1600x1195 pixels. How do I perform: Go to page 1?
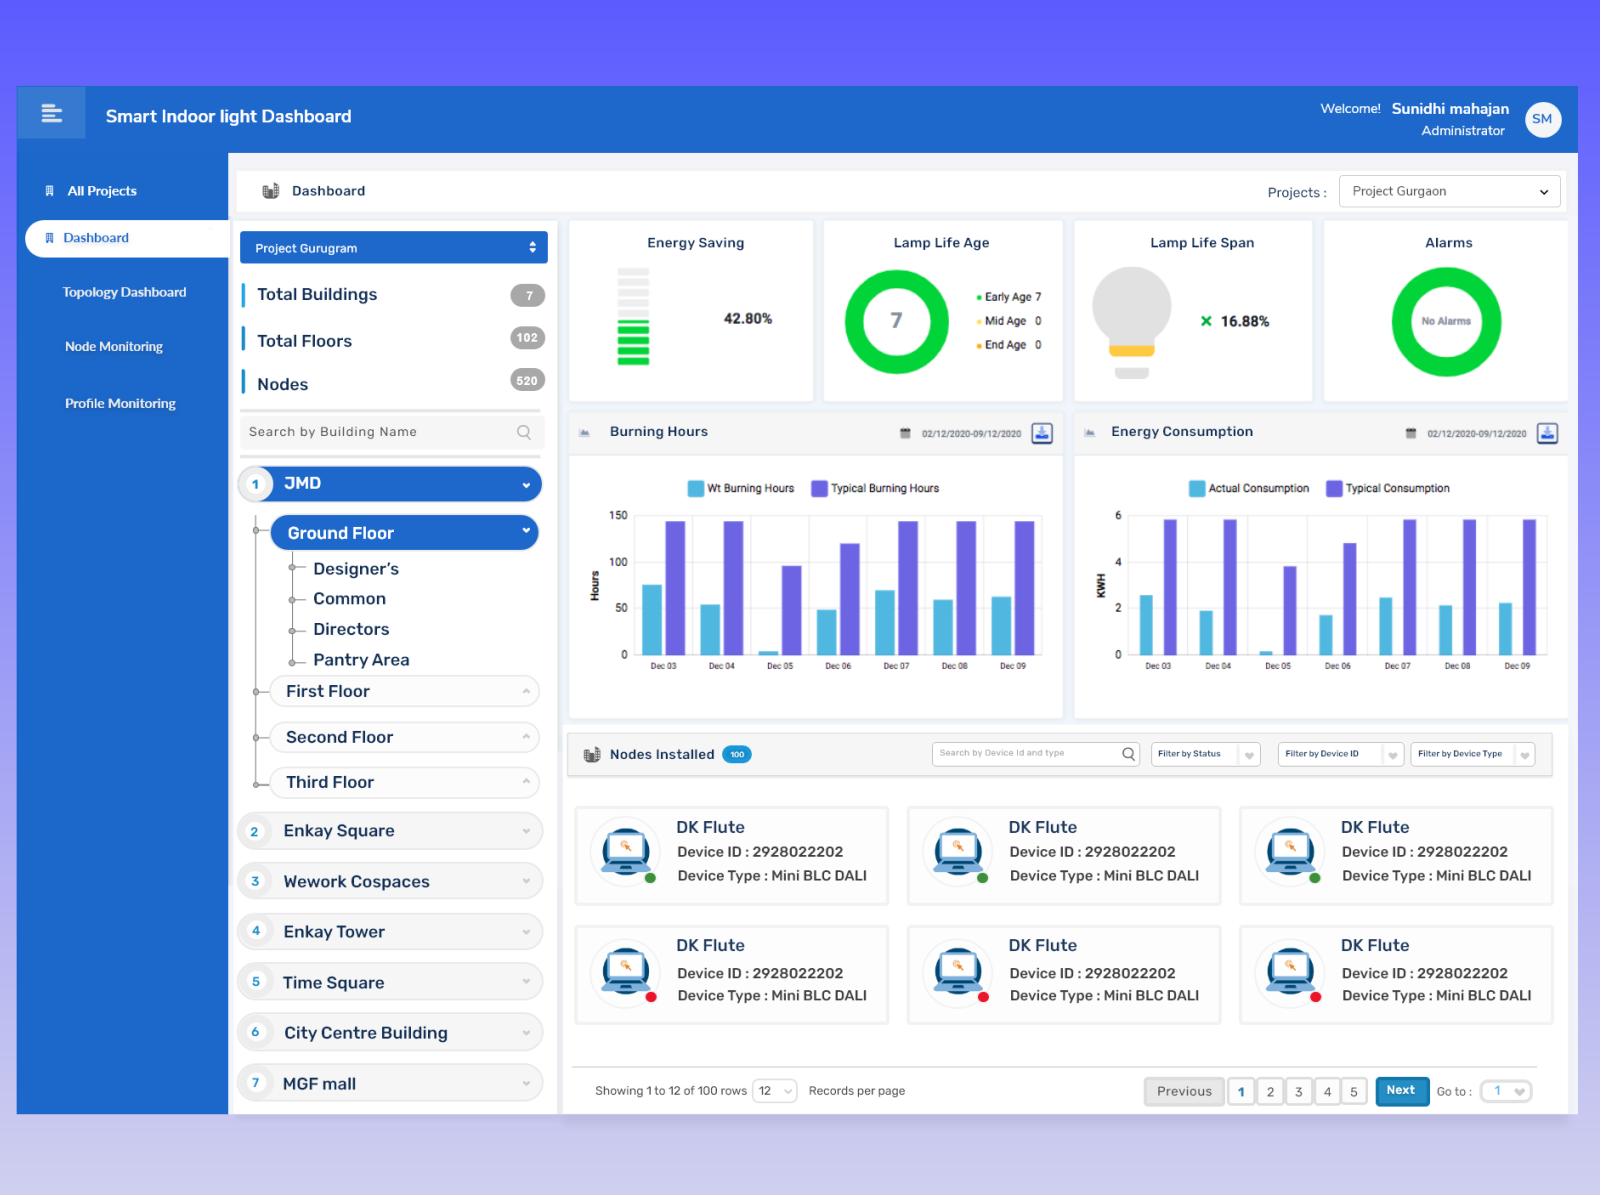tap(1241, 1091)
